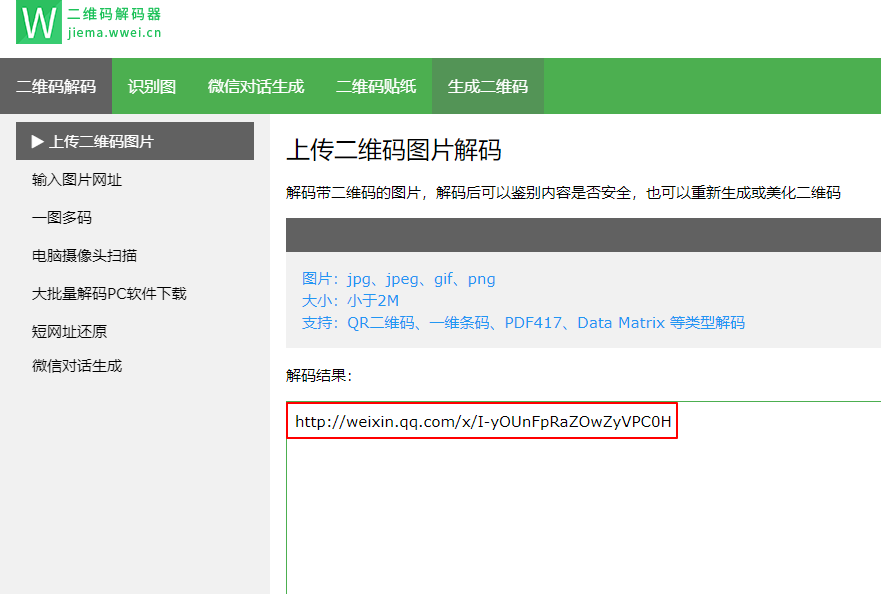The width and height of the screenshot is (881, 594).
Task: Open the 一图多码 sidebar item
Action: tap(62, 217)
